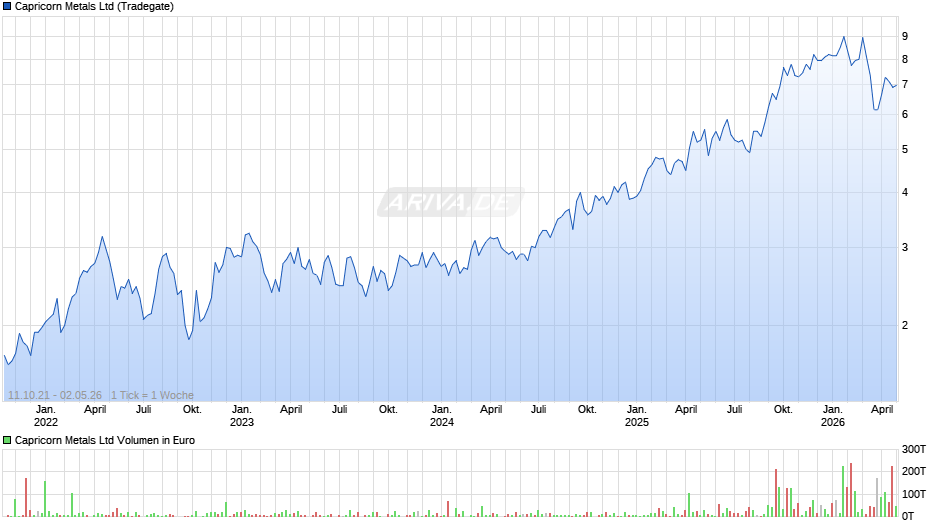
Task: Click the volume axis label 0T
Action: pos(908,516)
